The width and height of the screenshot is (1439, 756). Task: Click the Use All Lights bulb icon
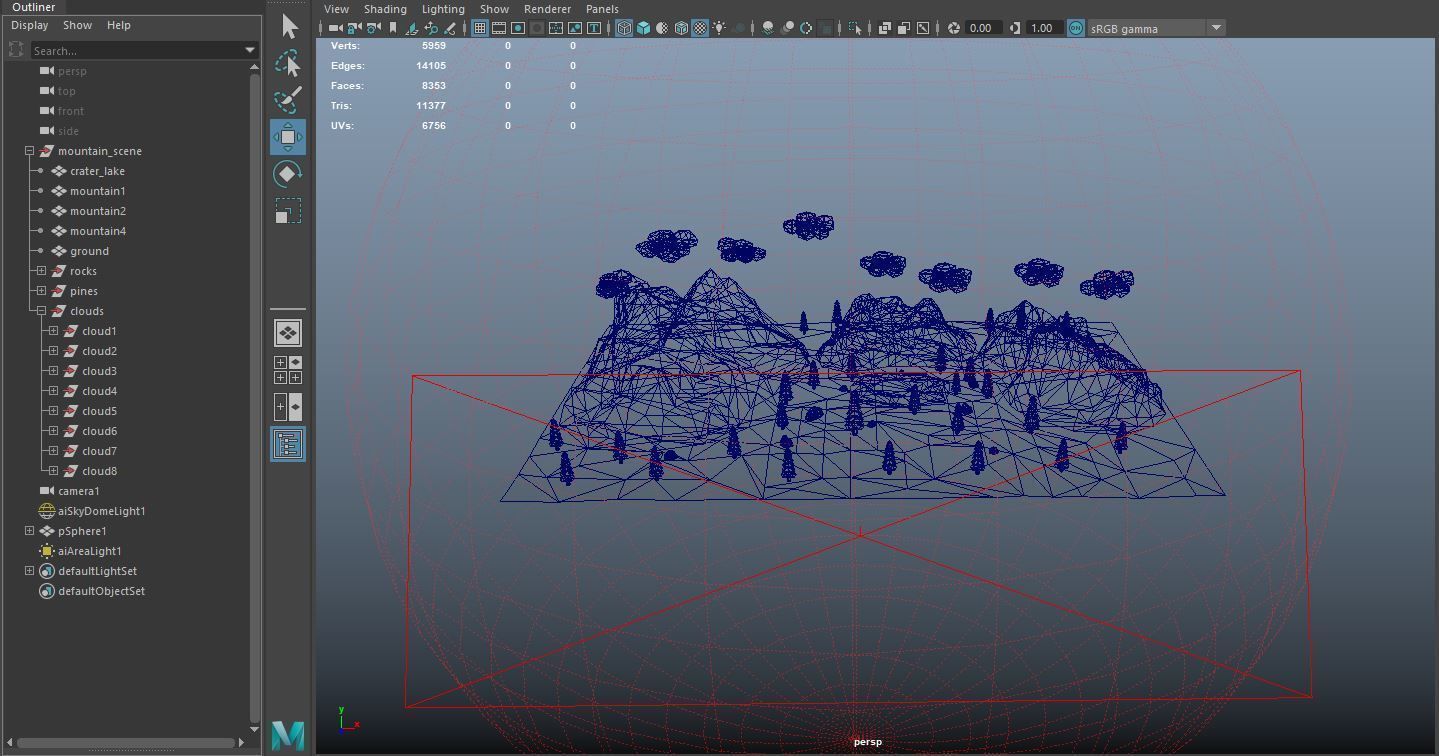[x=719, y=28]
